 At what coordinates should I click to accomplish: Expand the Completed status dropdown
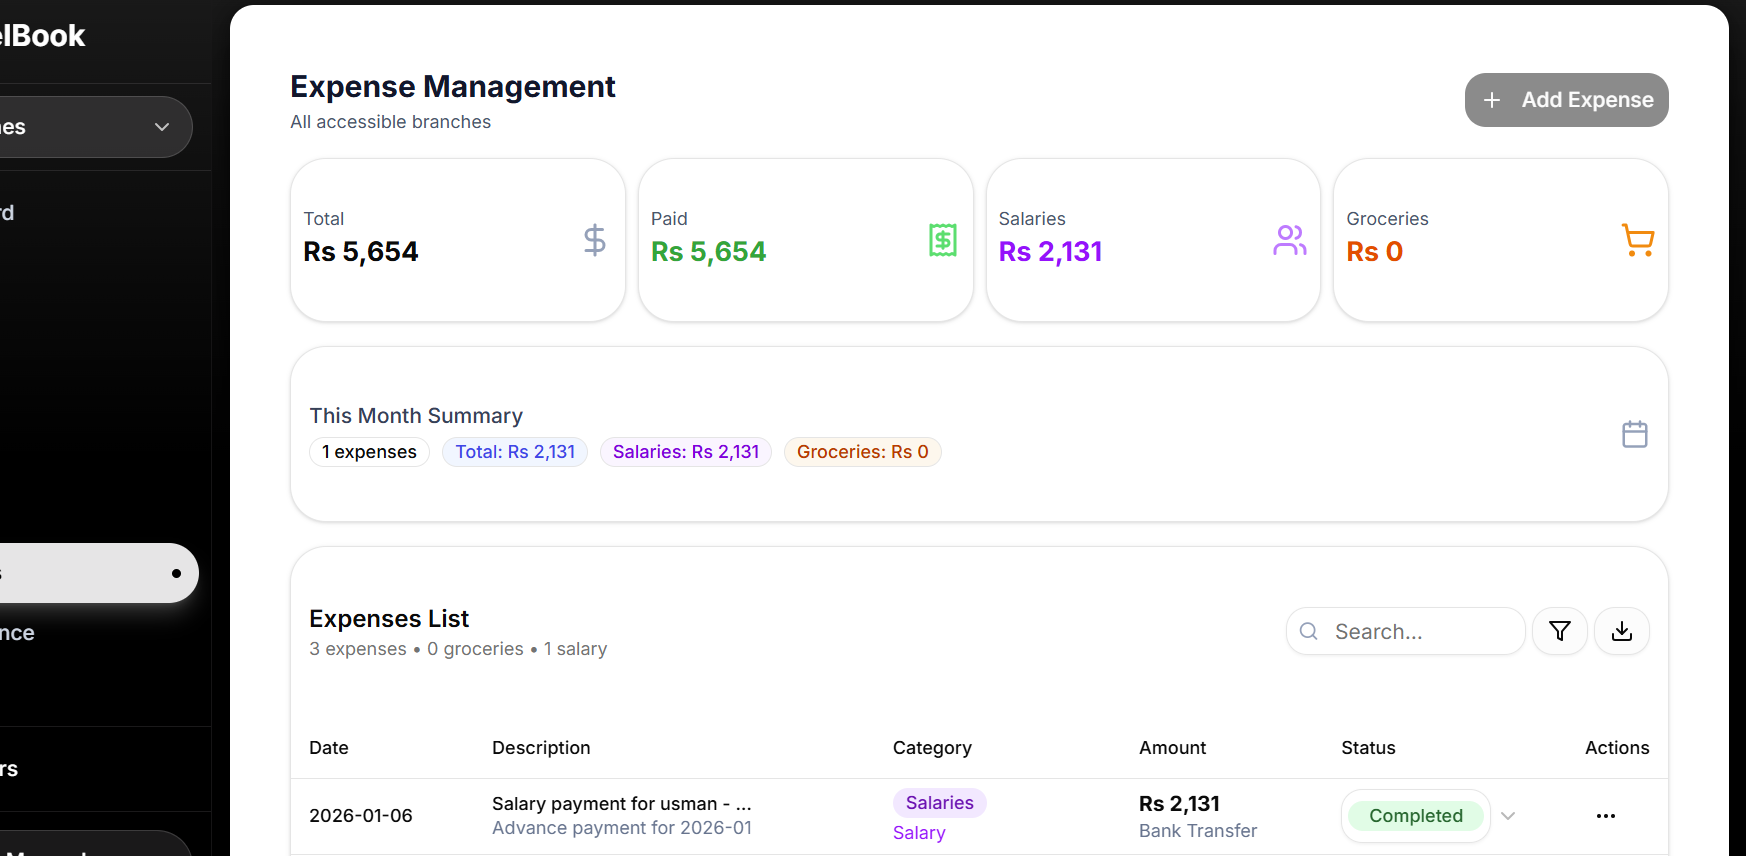1508,816
